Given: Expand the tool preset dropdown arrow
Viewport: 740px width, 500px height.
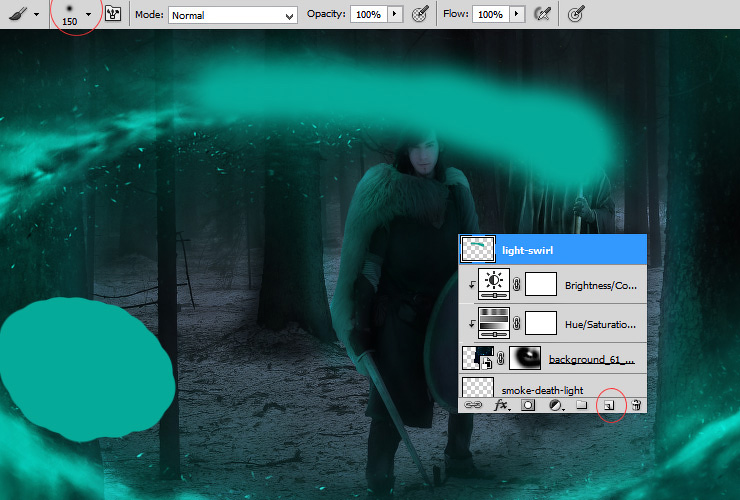Looking at the screenshot, I should 36,15.
